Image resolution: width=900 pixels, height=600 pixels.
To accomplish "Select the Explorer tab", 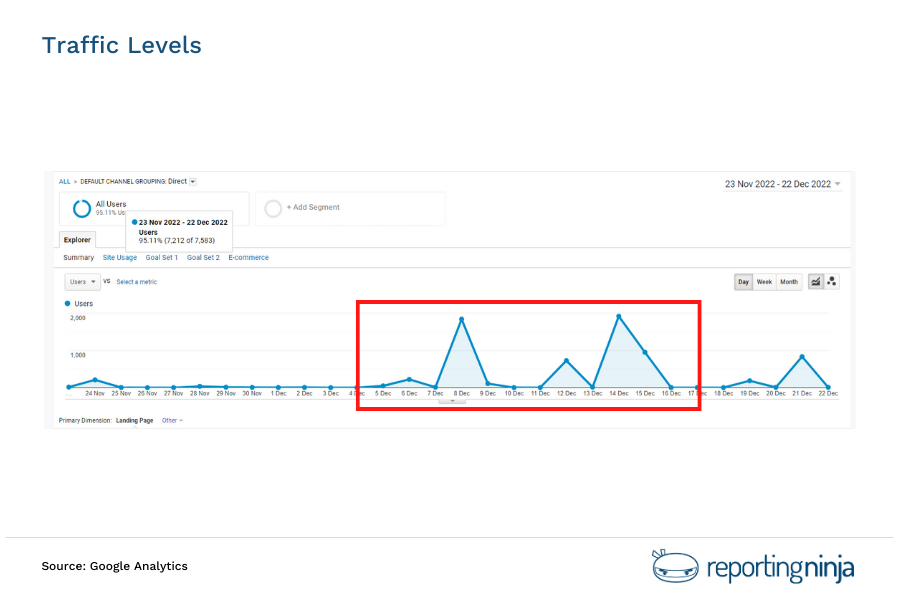I will click(x=77, y=240).
